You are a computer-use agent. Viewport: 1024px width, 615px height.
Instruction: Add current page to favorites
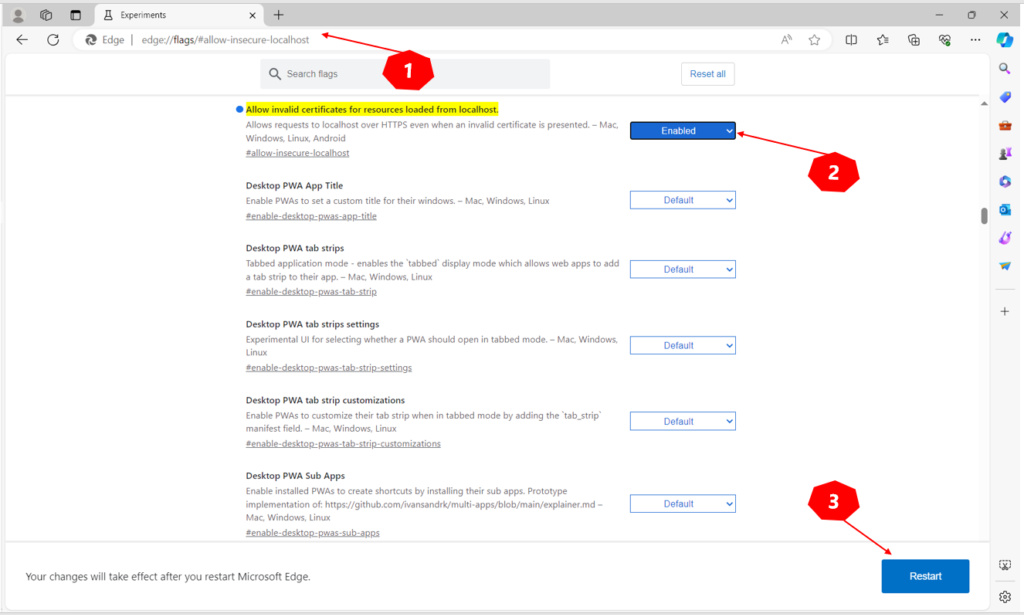click(x=814, y=40)
